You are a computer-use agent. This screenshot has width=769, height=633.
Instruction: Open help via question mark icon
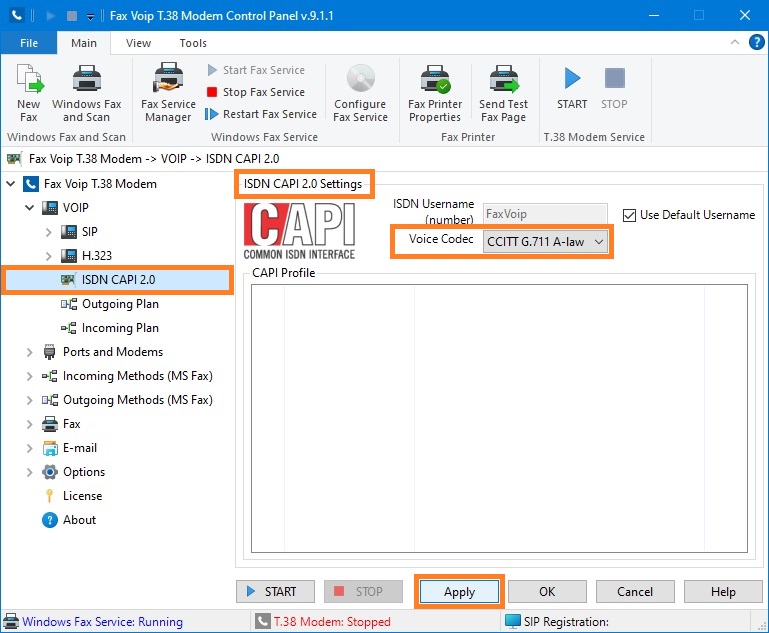756,42
